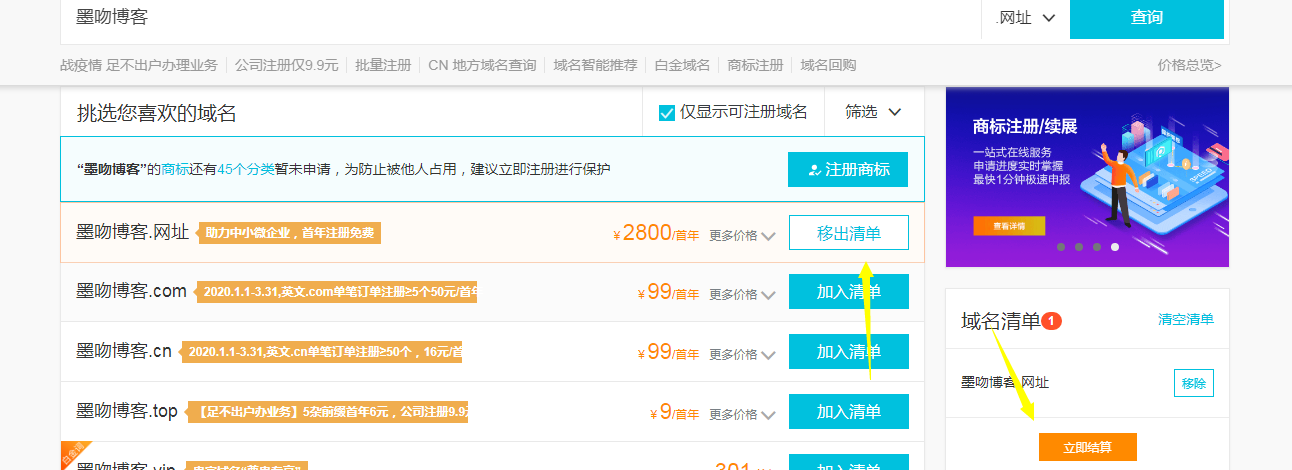This screenshot has width=1292, height=470.
Task: Click 清空清单 link
Action: (x=1186, y=320)
